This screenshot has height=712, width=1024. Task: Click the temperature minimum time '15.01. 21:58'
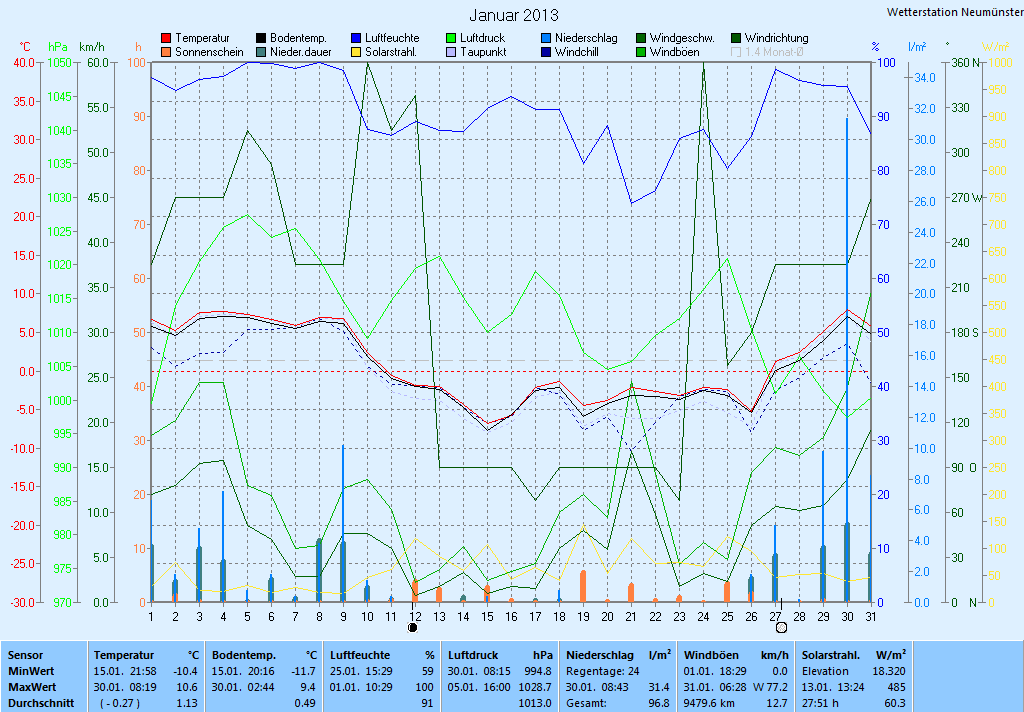click(x=125, y=671)
